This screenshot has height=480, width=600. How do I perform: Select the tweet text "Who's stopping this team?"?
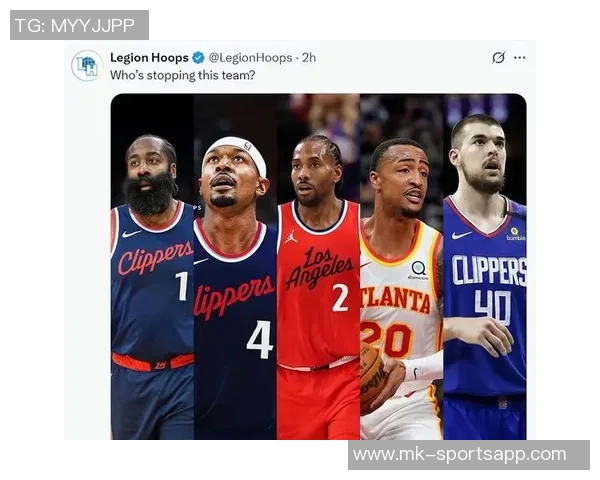point(183,75)
